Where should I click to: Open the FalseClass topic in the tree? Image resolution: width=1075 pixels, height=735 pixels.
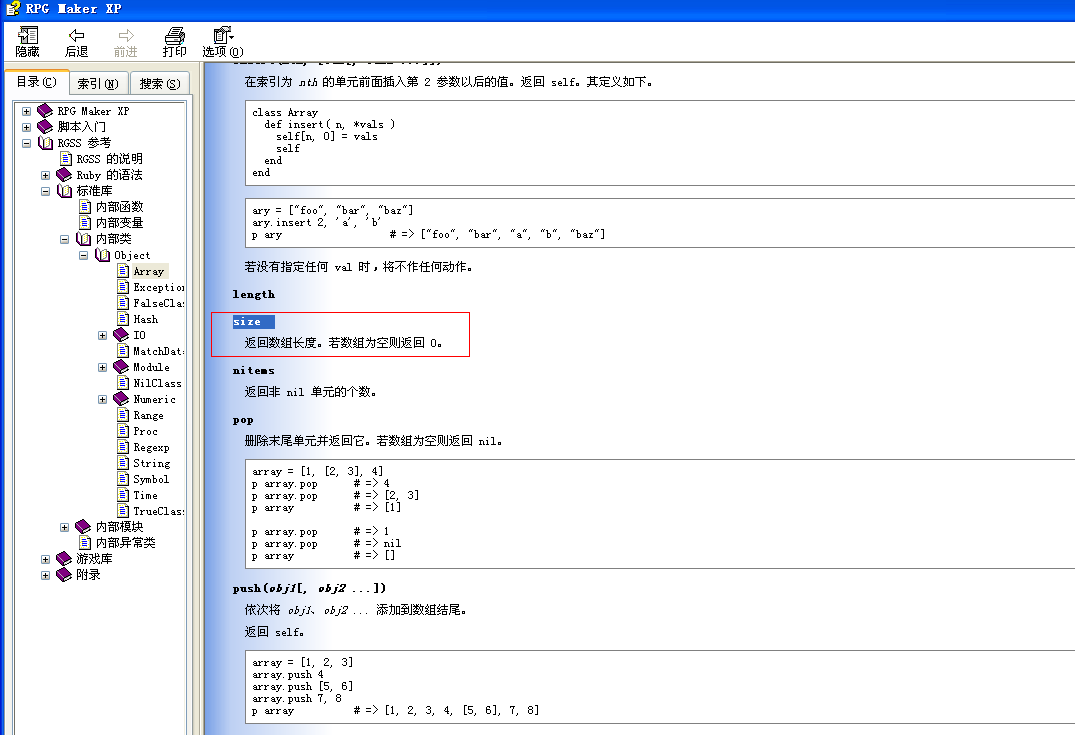pyautogui.click(x=158, y=303)
